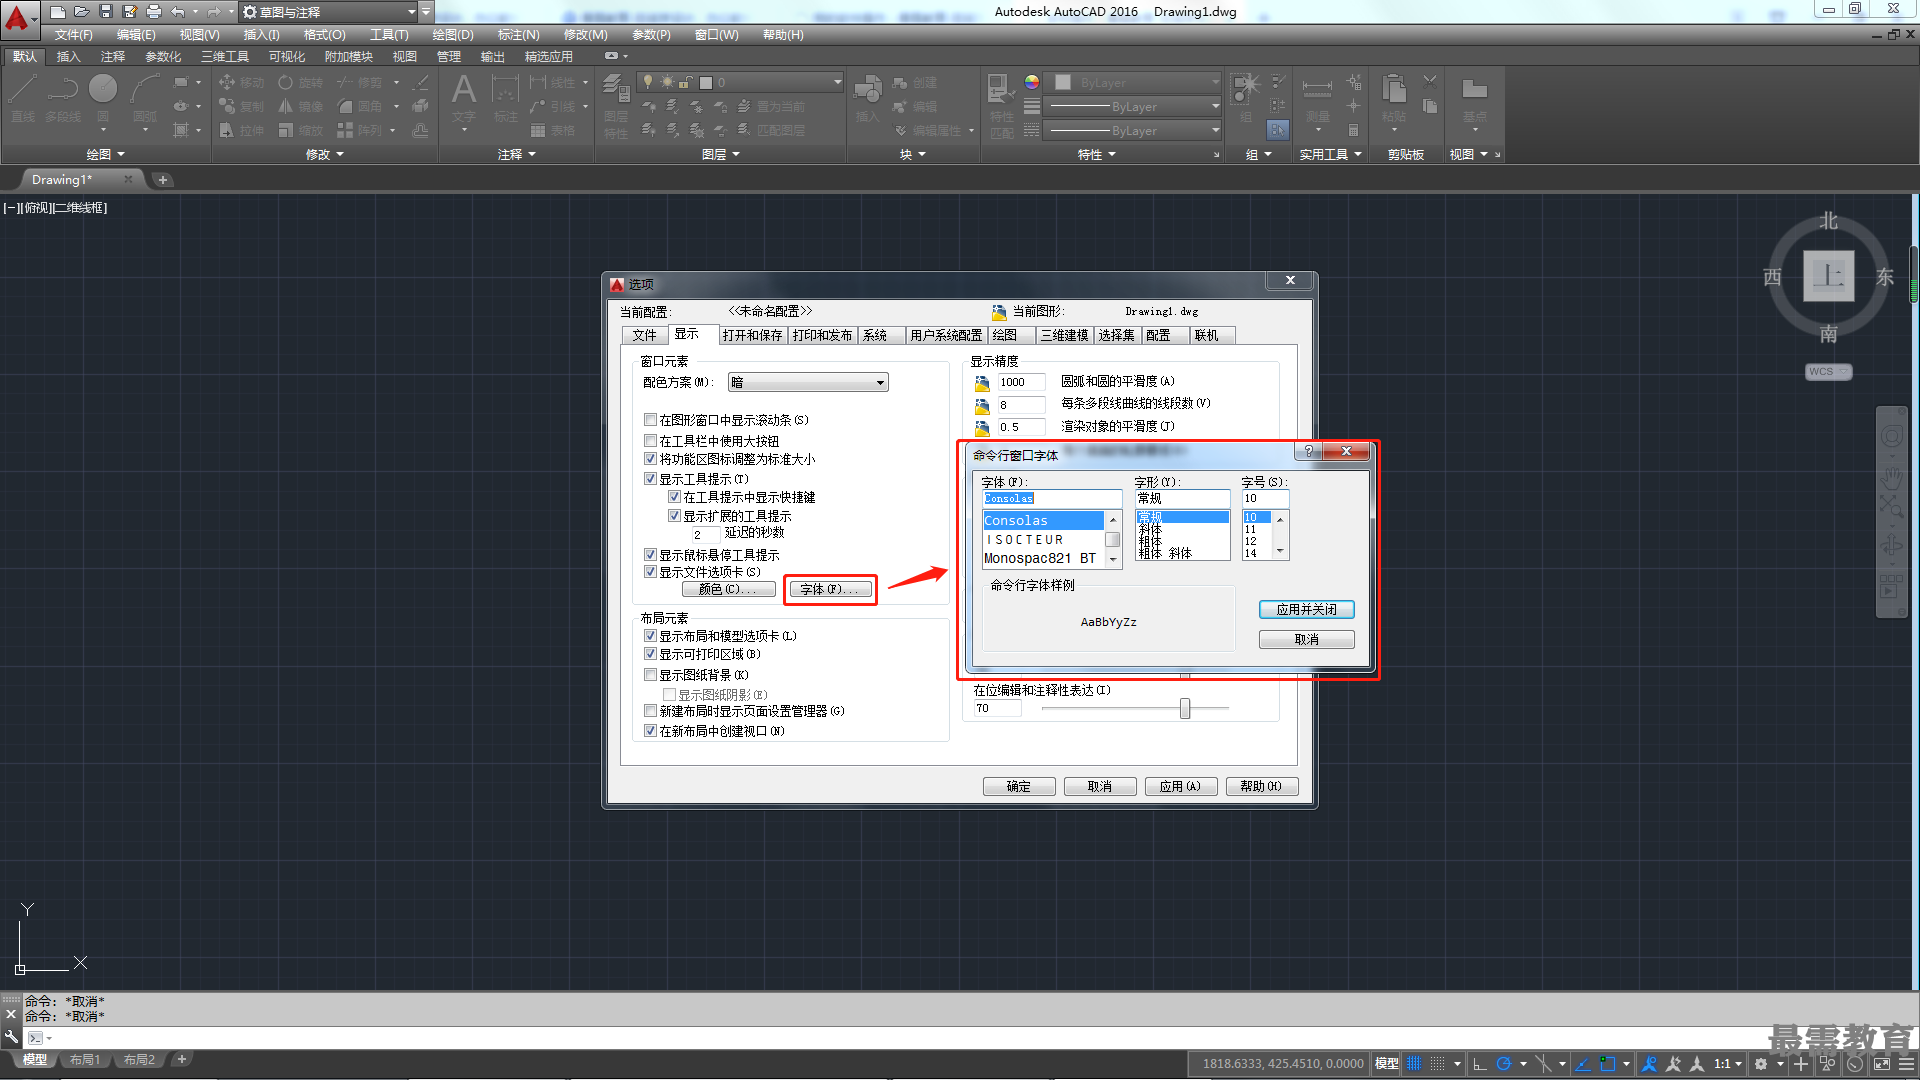The height and width of the screenshot is (1080, 1920).
Task: Open the 配色方案 color scheme dropdown
Action: [x=808, y=382]
